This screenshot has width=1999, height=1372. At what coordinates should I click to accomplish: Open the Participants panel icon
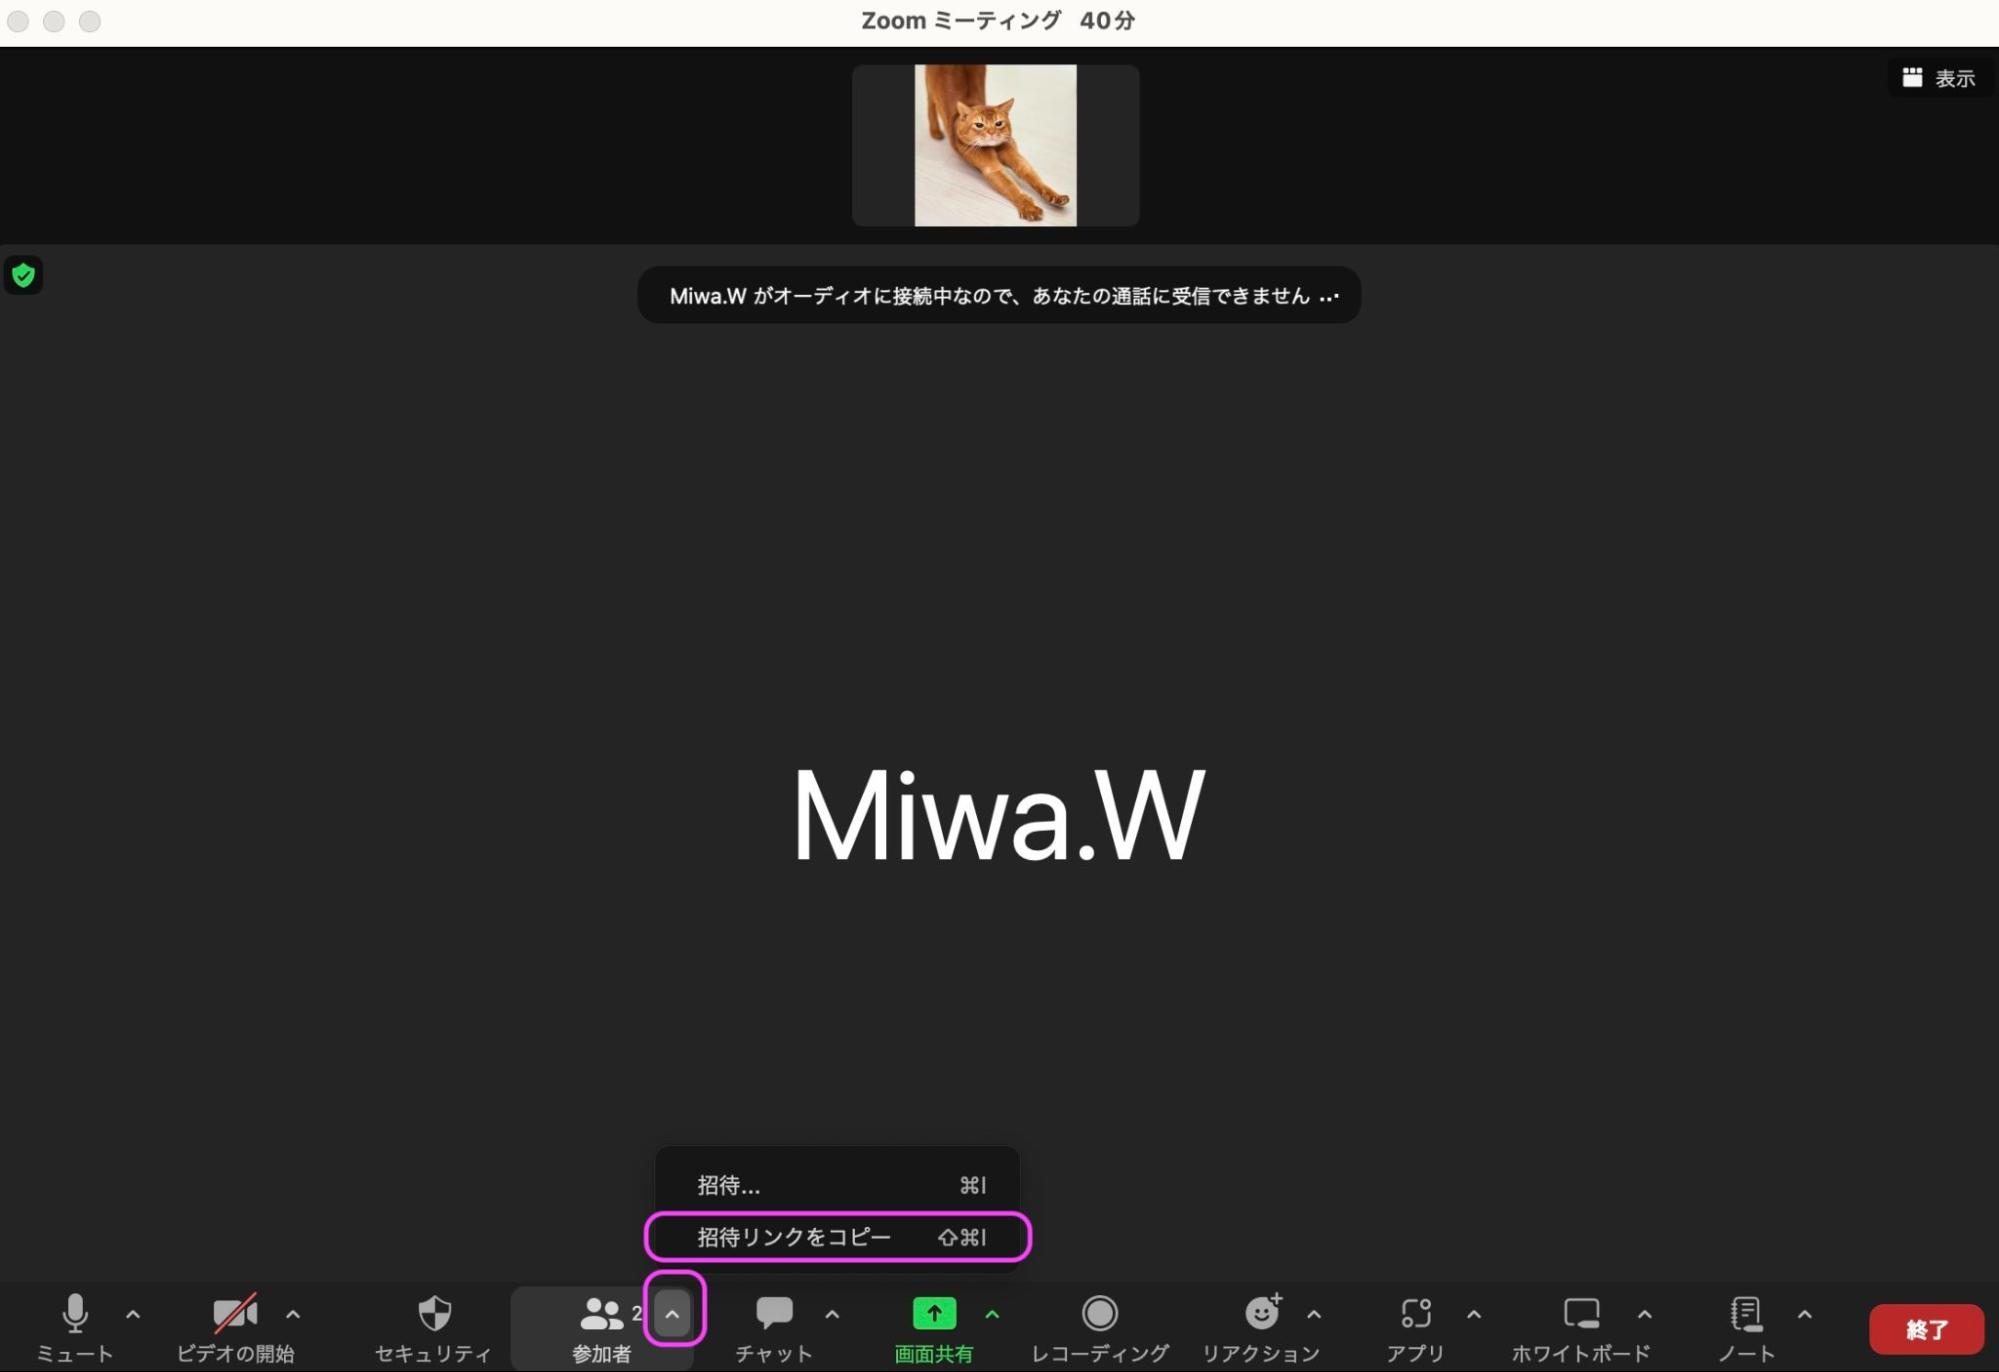point(601,1313)
